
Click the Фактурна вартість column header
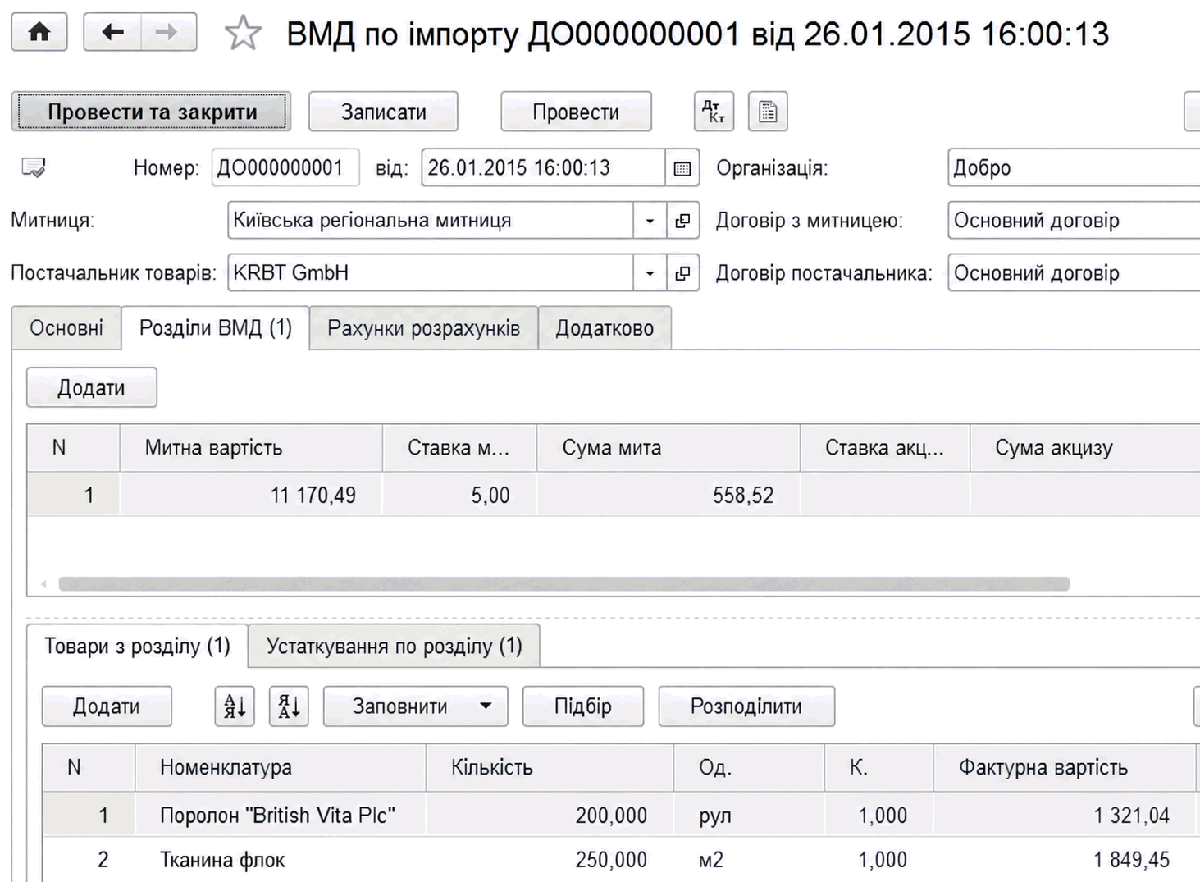1063,768
